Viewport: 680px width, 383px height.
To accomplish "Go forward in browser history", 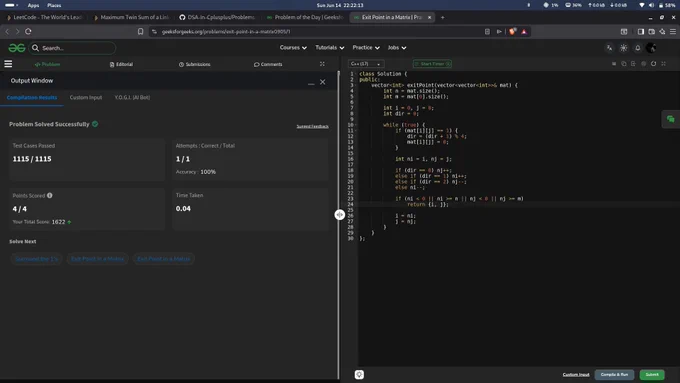I will 17,31.
